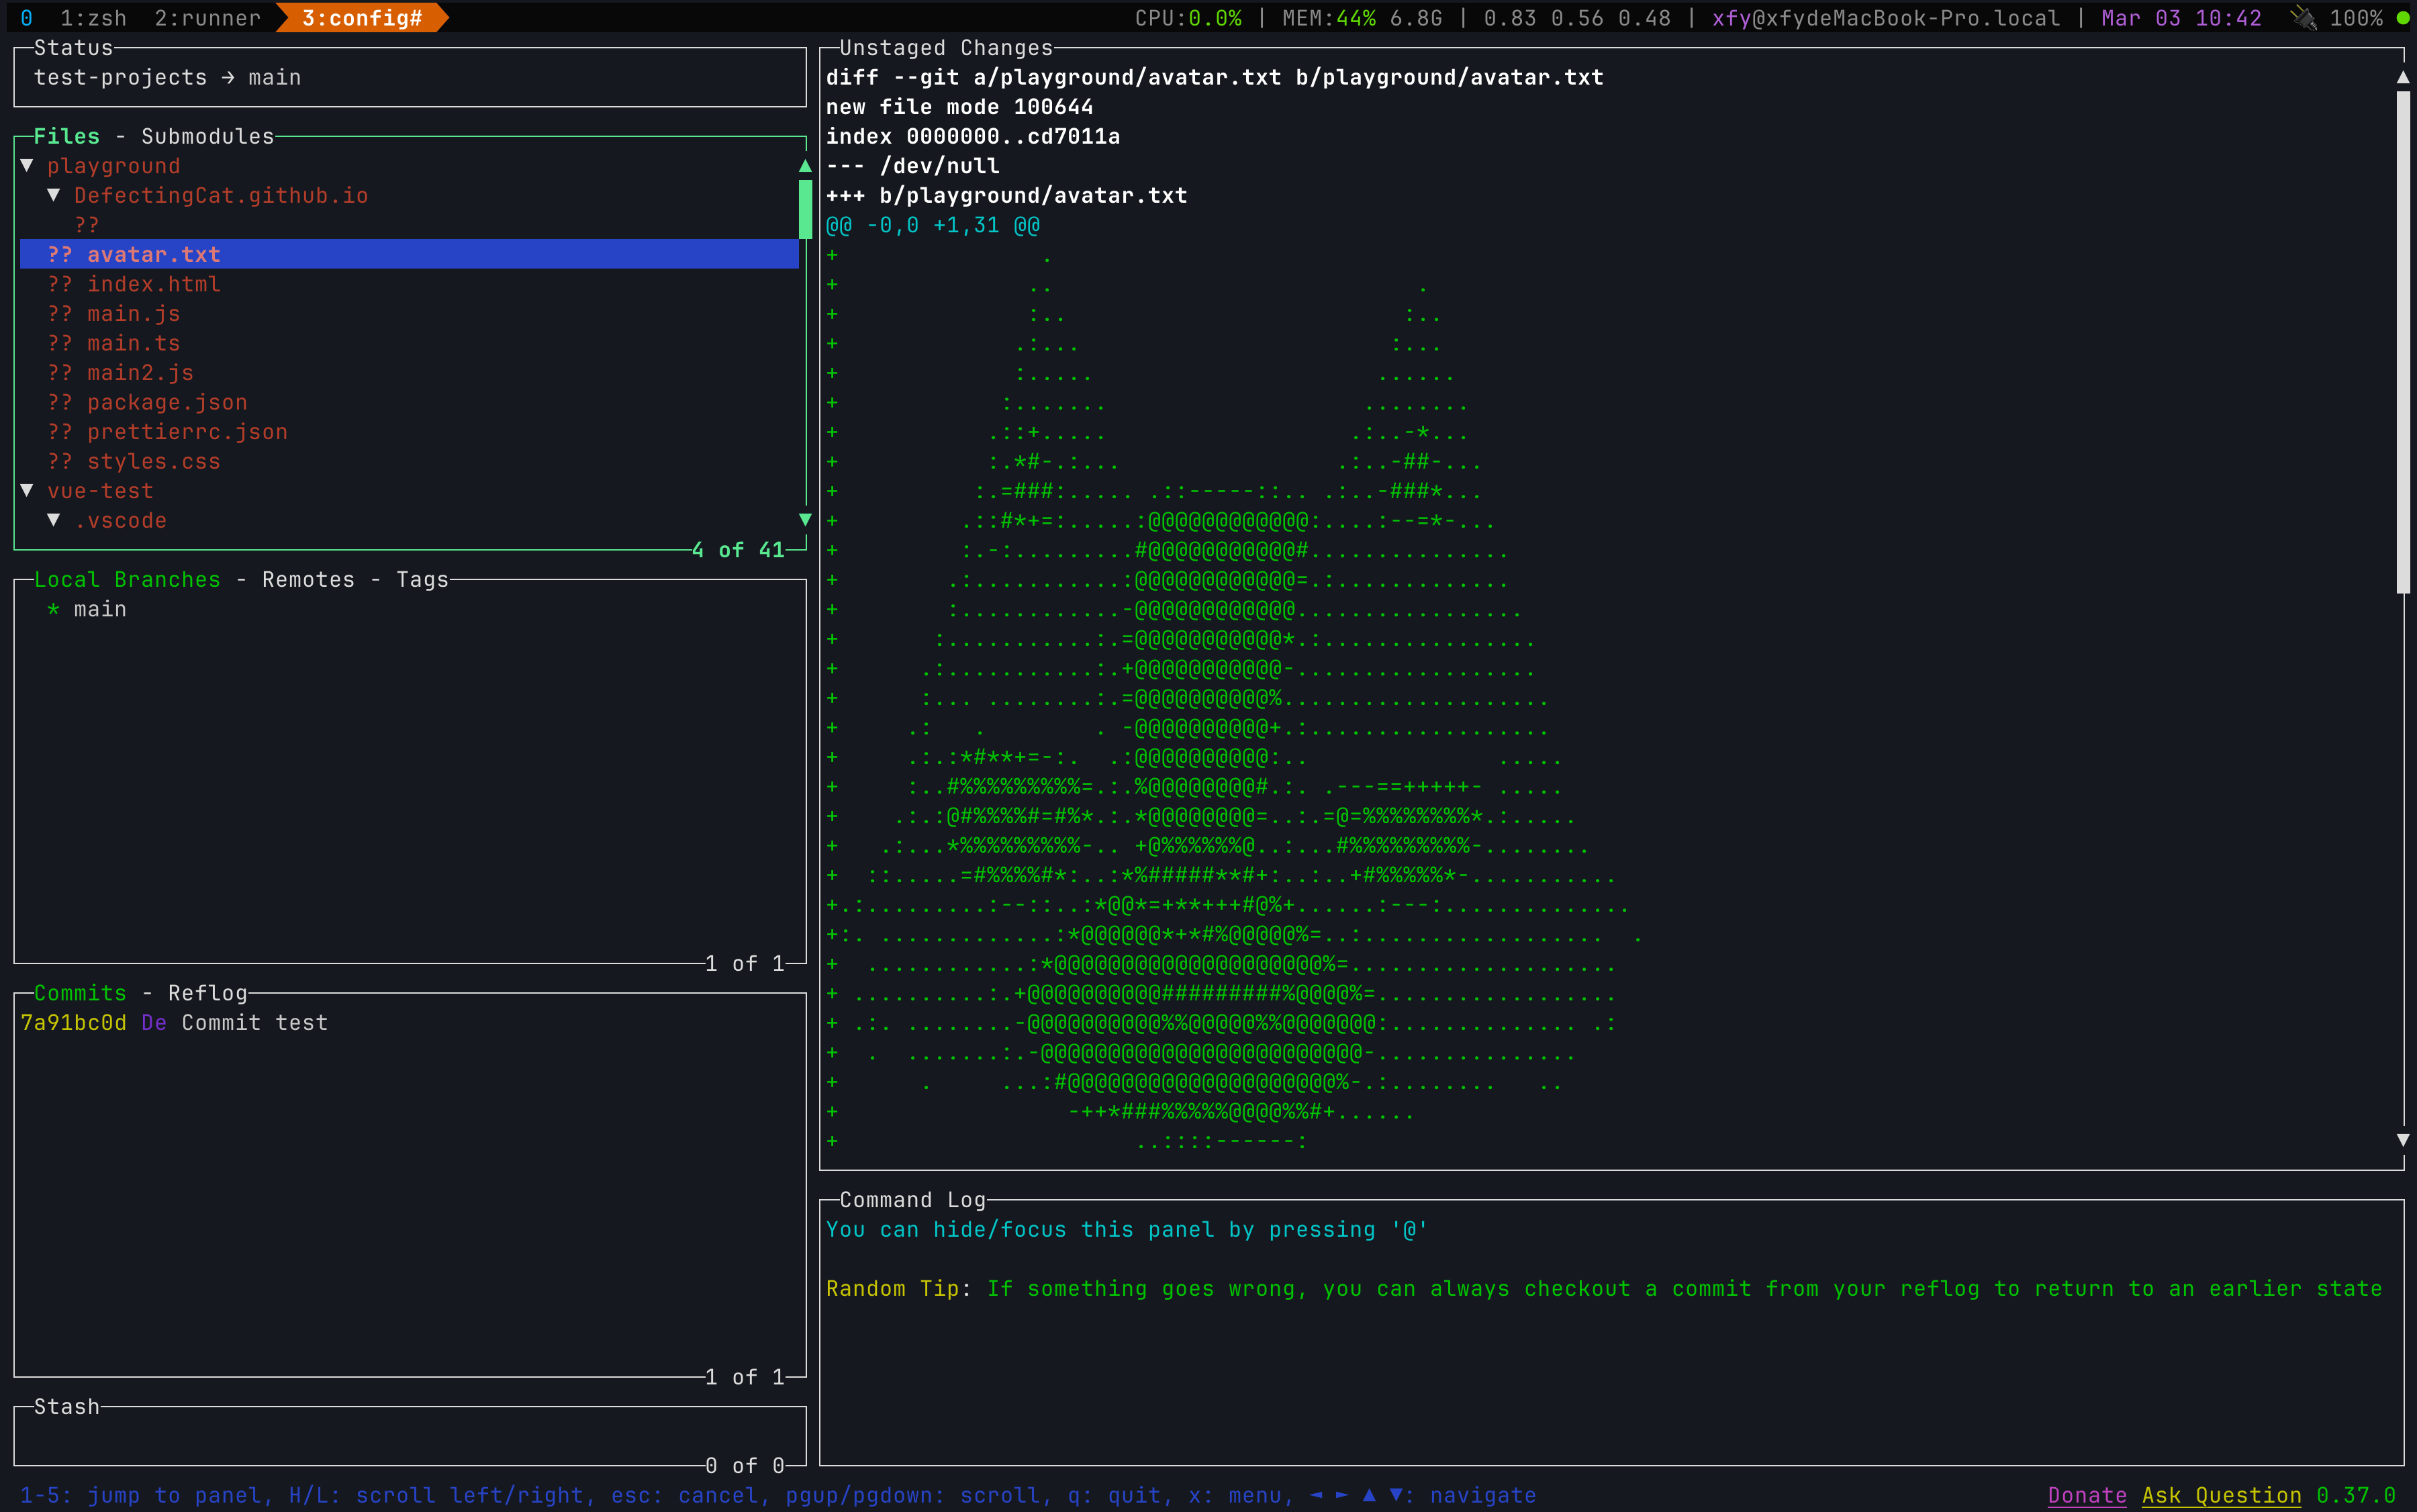Click the diff panel scroll-up arrow

(2402, 77)
